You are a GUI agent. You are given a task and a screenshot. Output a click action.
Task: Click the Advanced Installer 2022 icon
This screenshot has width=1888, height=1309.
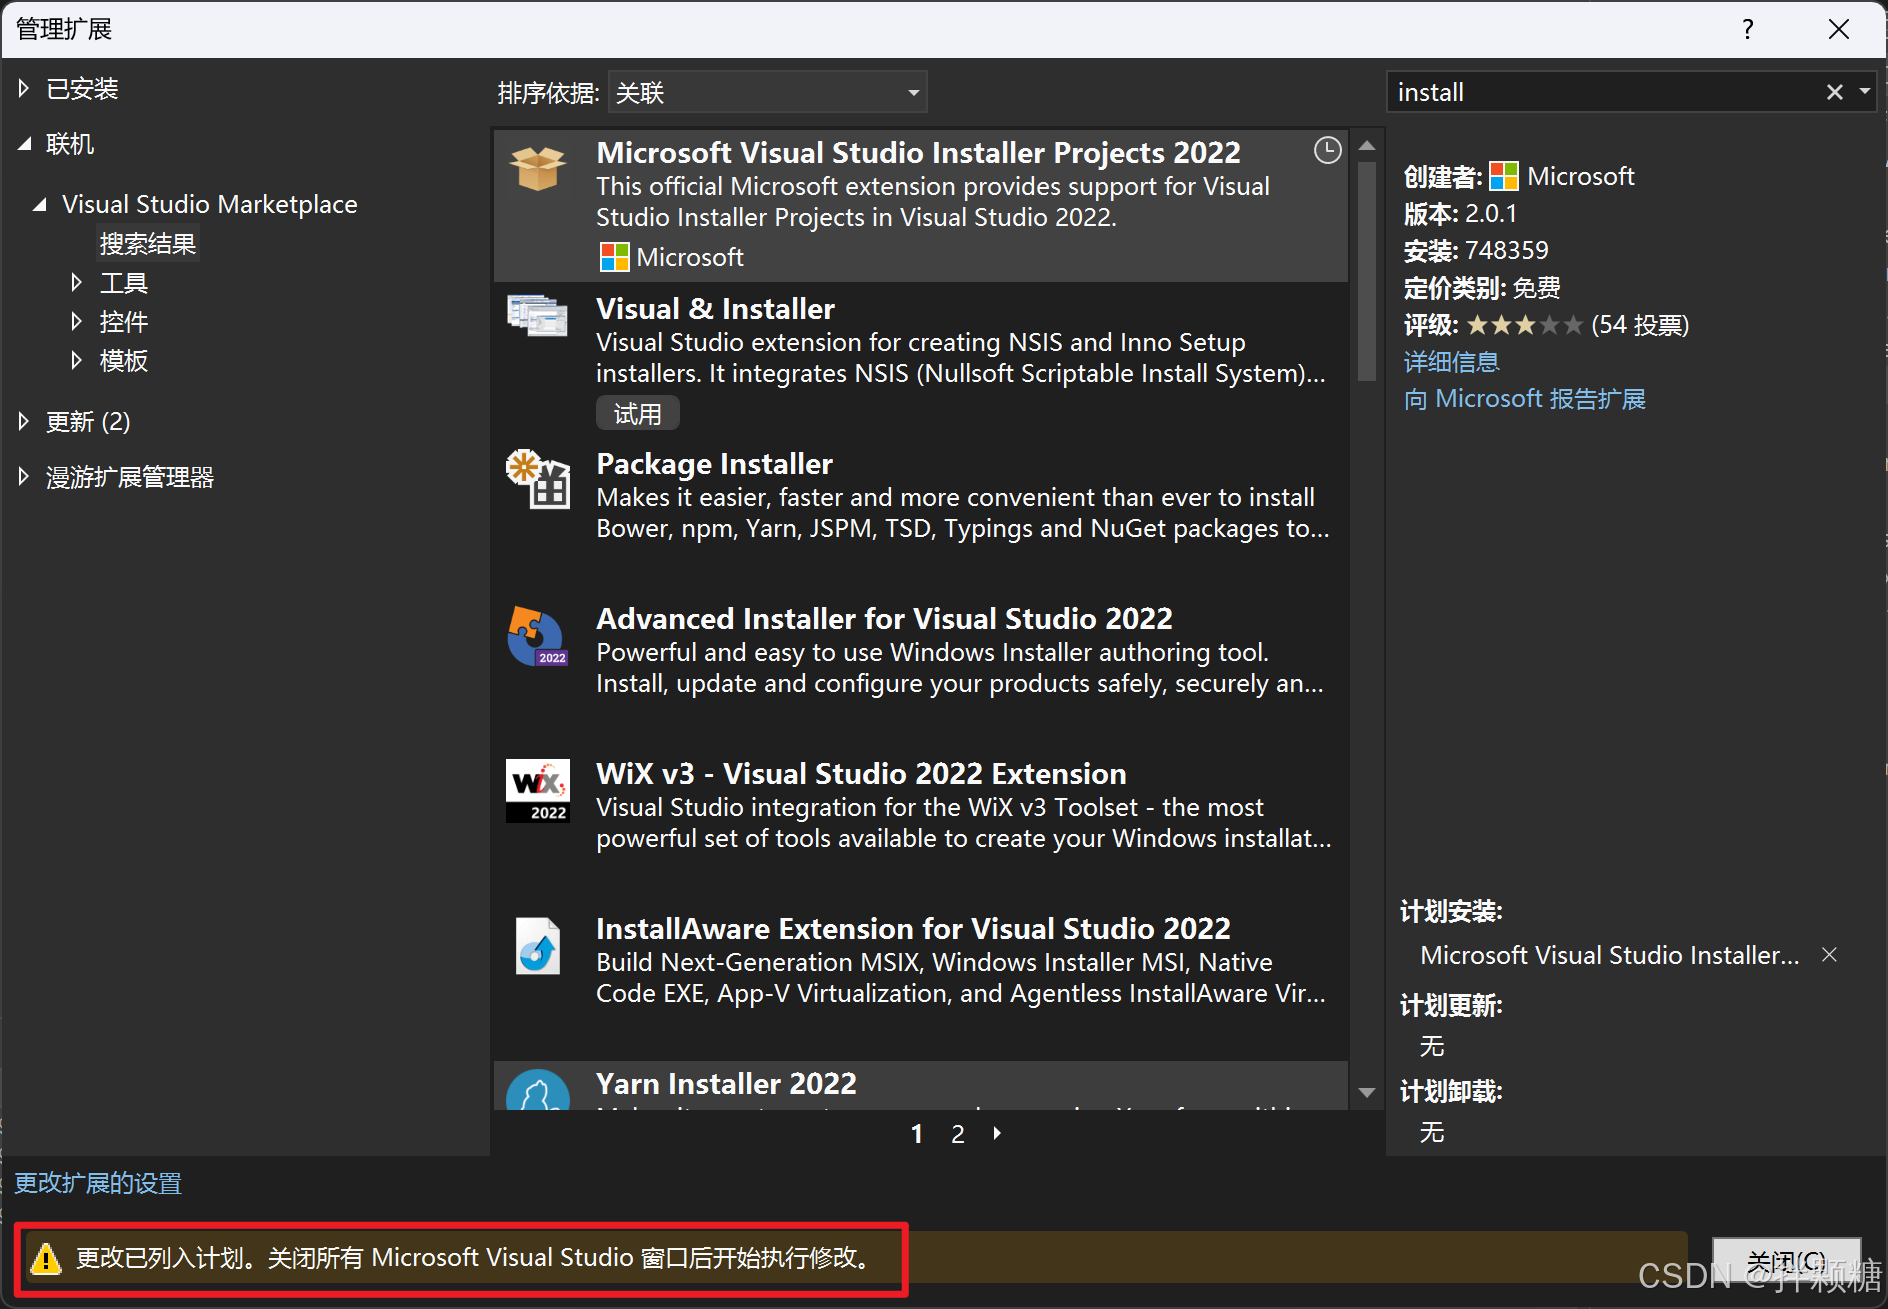537,636
